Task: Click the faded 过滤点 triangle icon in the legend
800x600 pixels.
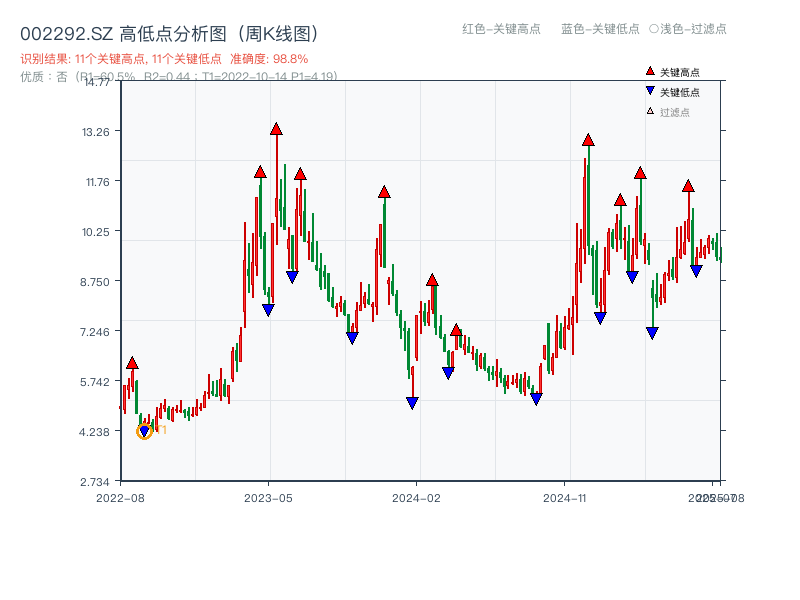Action: pyautogui.click(x=650, y=112)
